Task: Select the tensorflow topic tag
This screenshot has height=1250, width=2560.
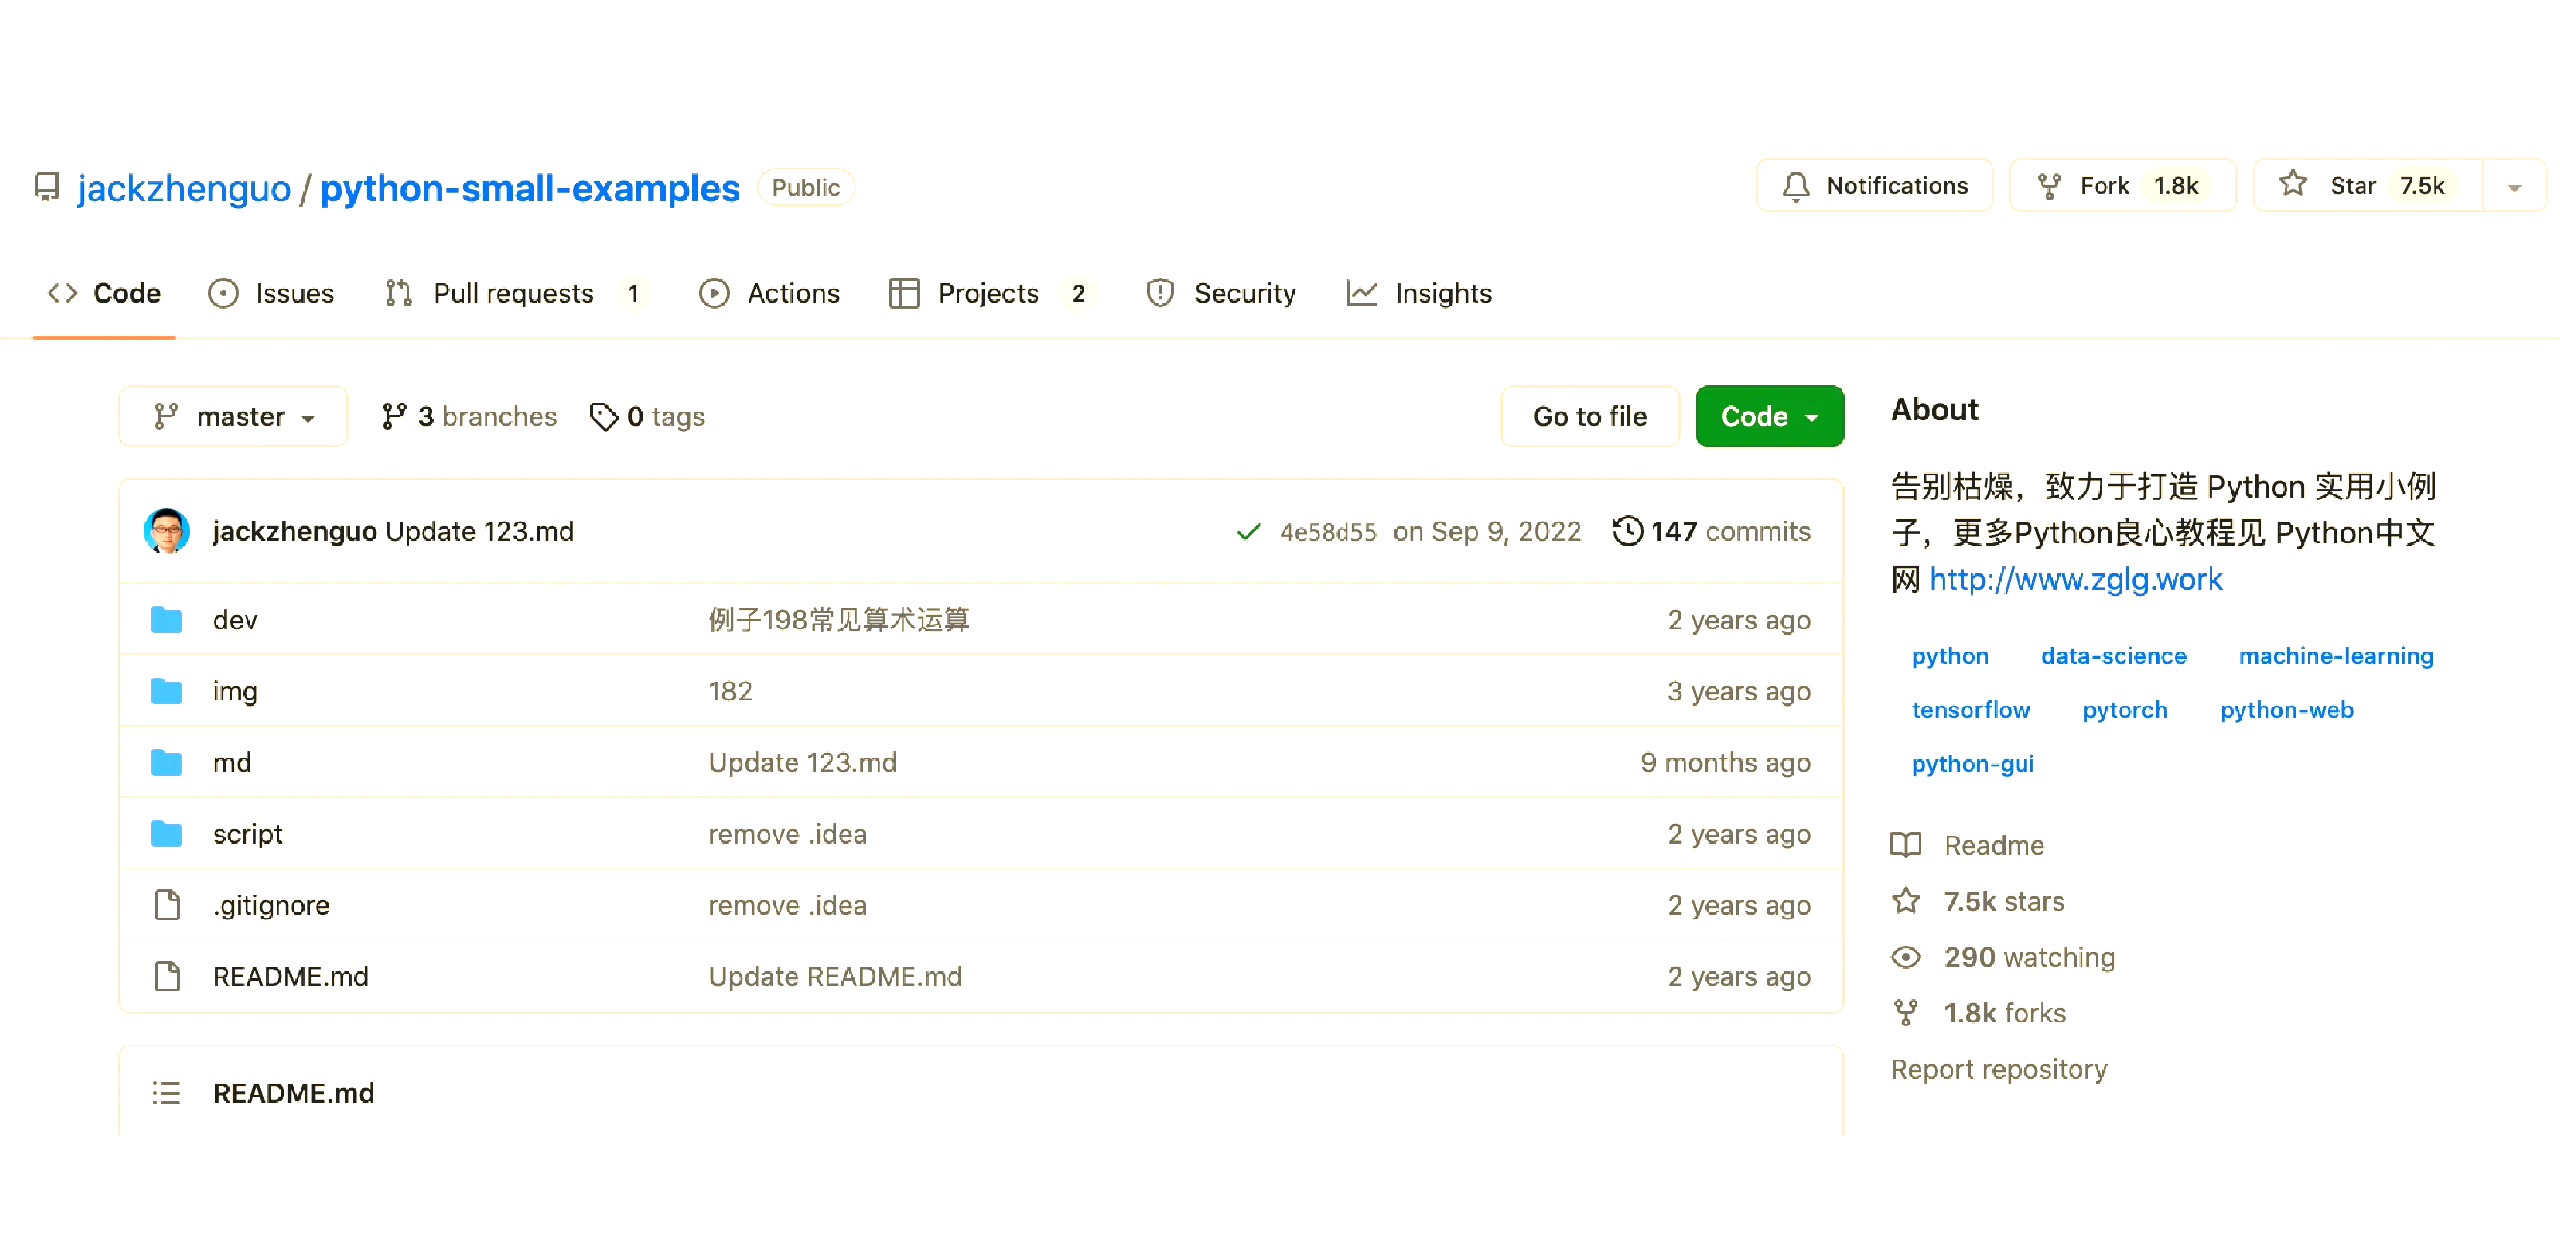Action: [1971, 710]
